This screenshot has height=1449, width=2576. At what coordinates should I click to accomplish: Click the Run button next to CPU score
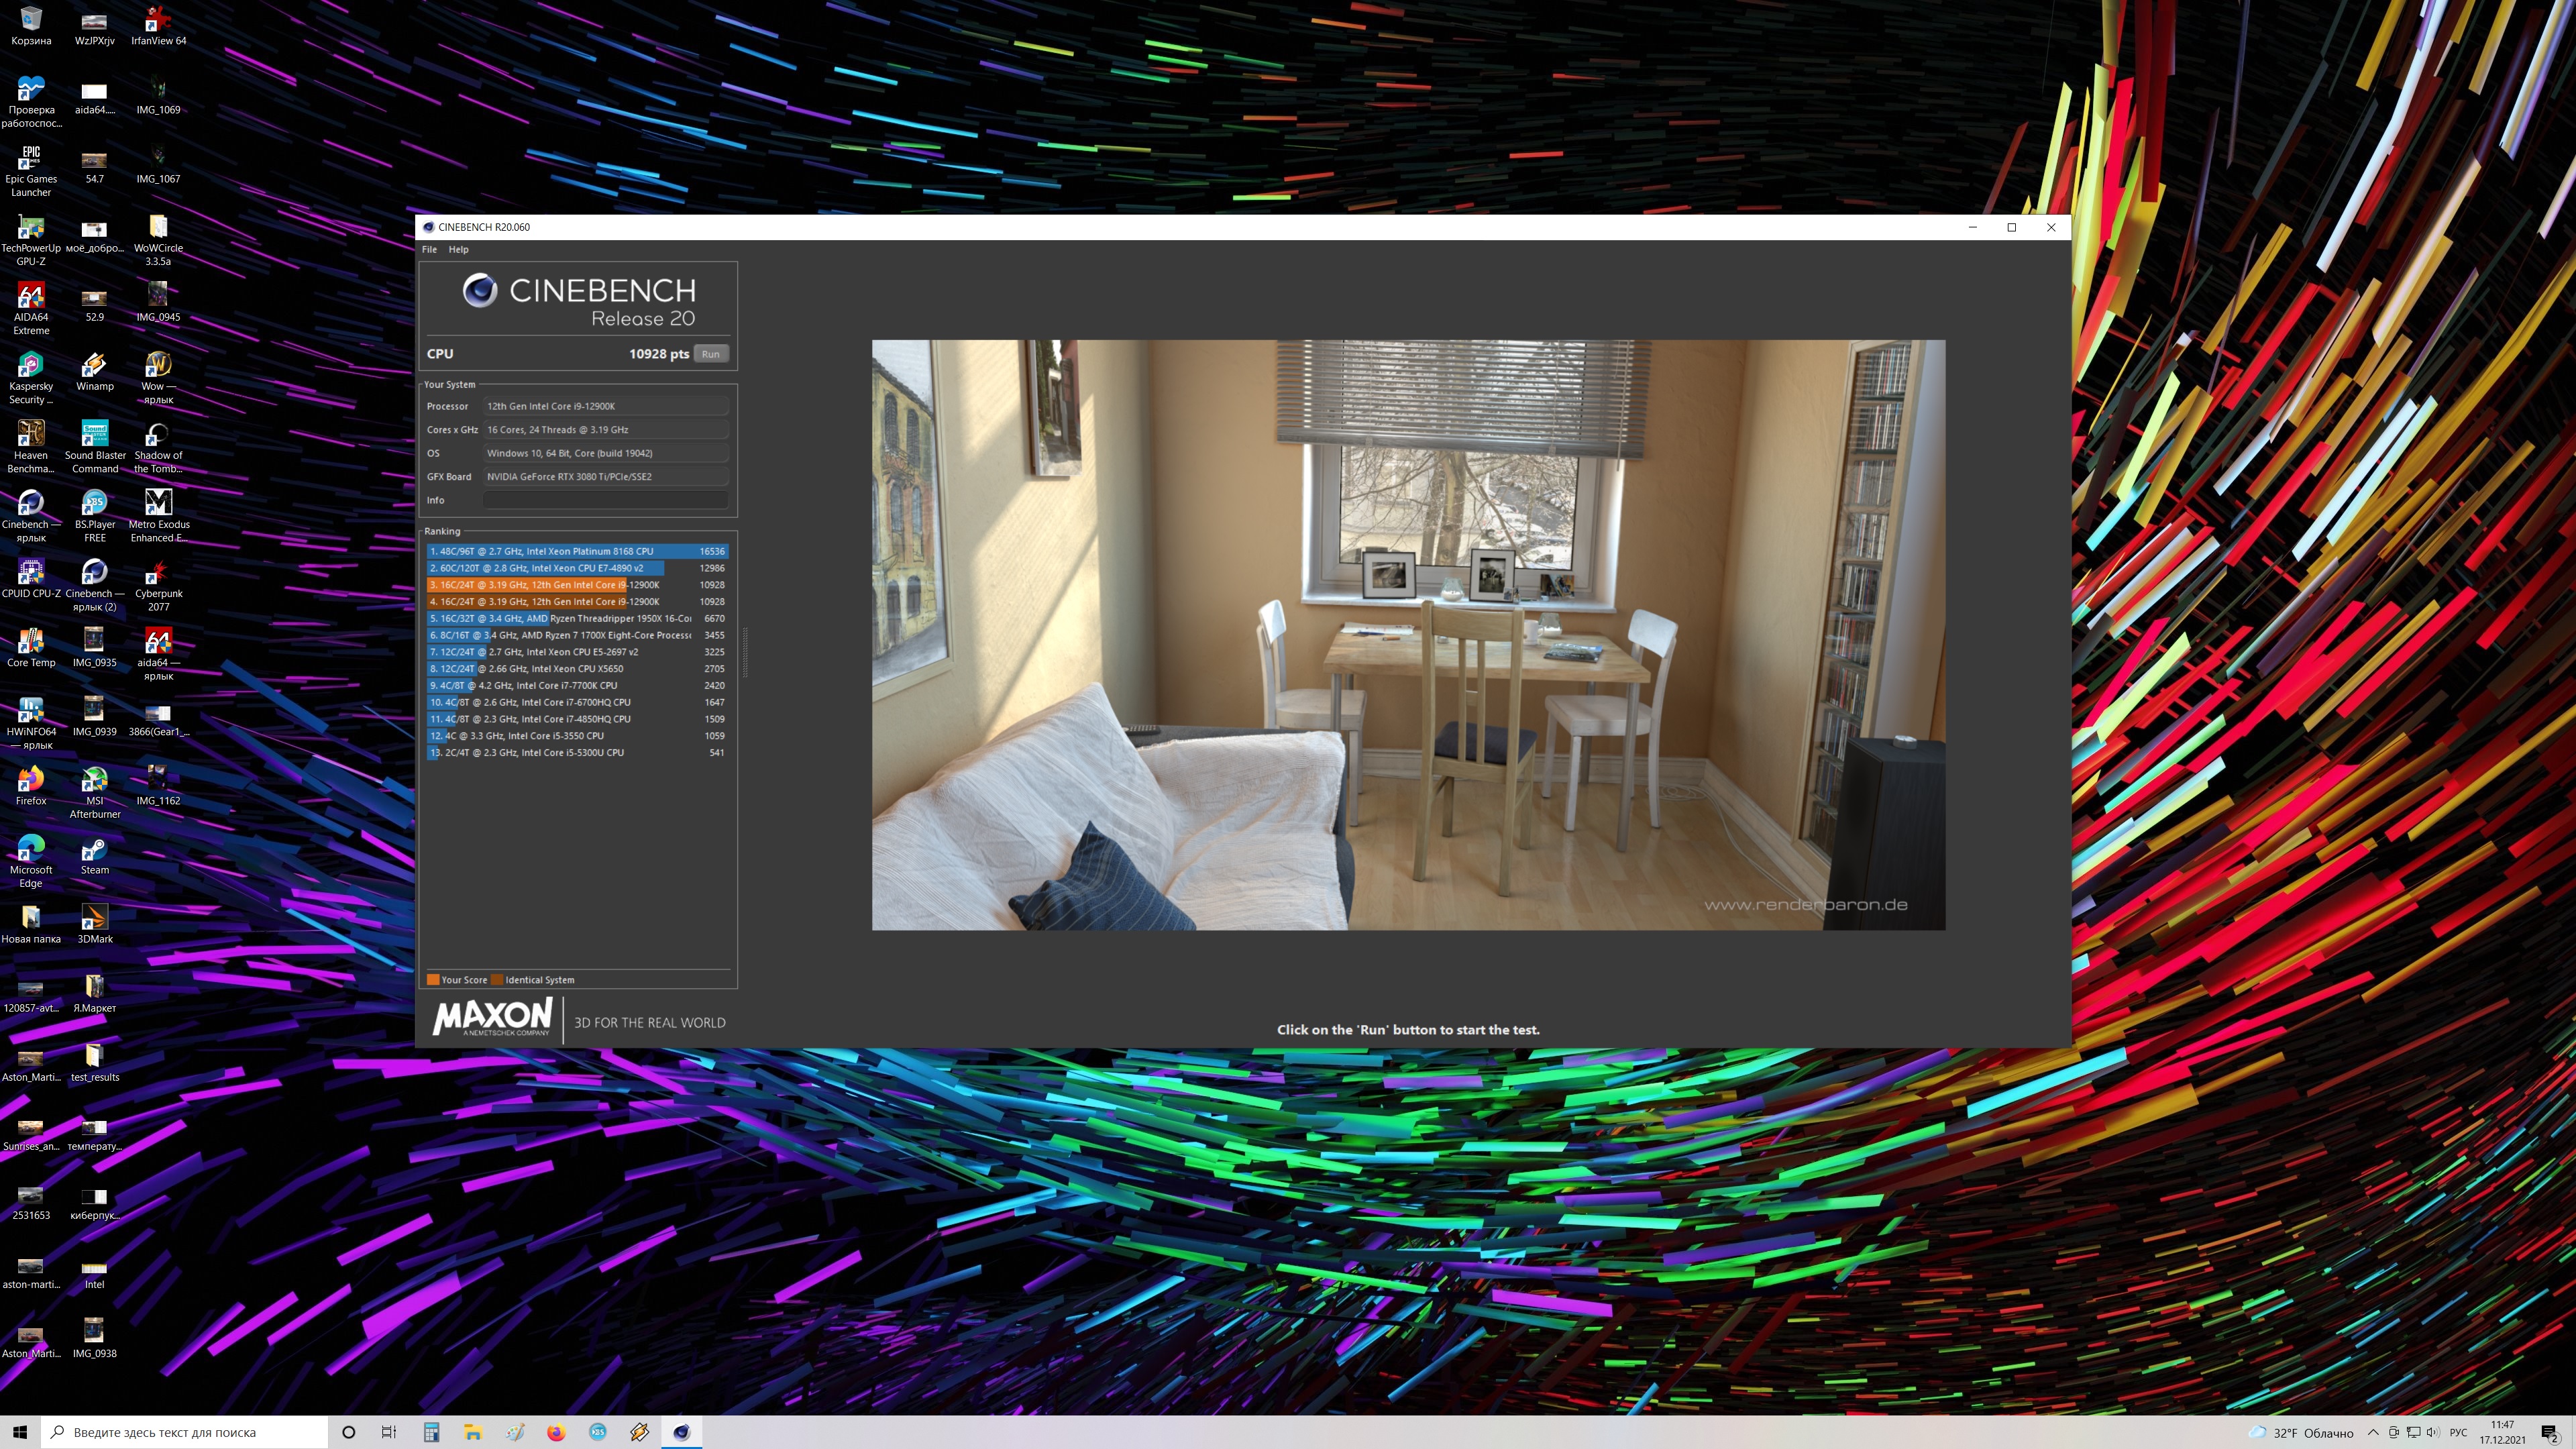[x=710, y=354]
